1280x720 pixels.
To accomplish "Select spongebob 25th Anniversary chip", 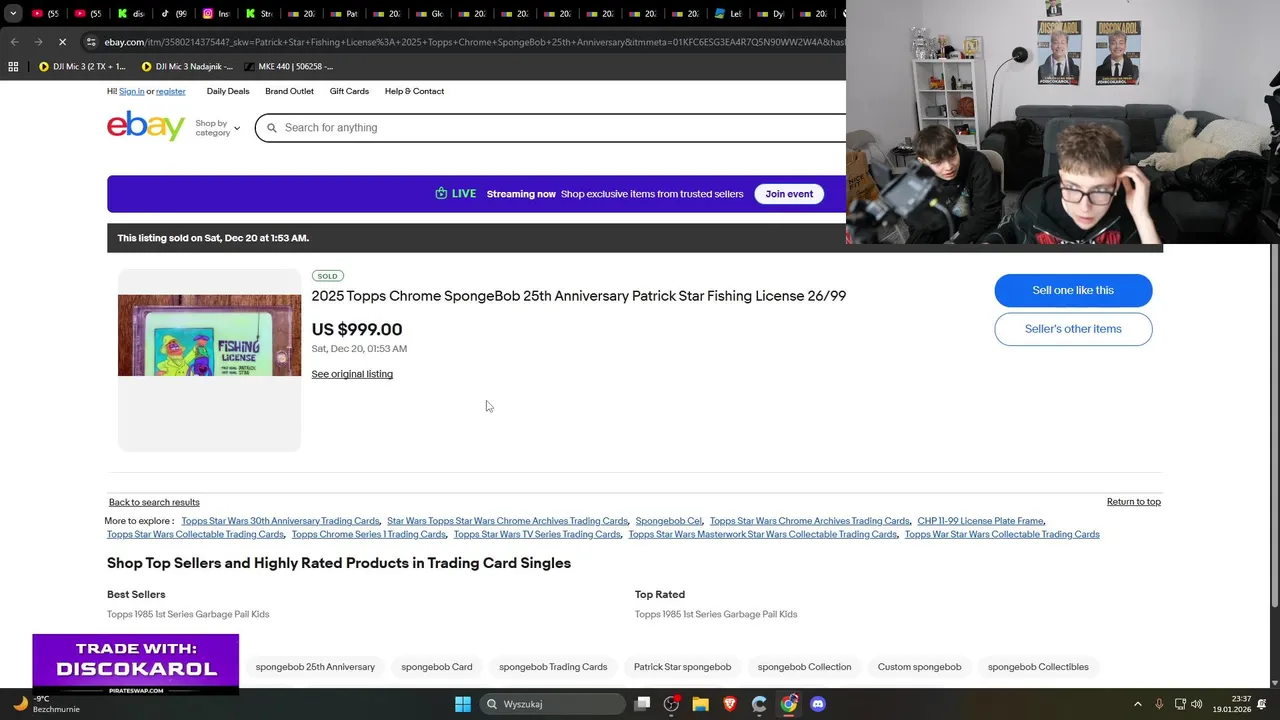I will [315, 667].
